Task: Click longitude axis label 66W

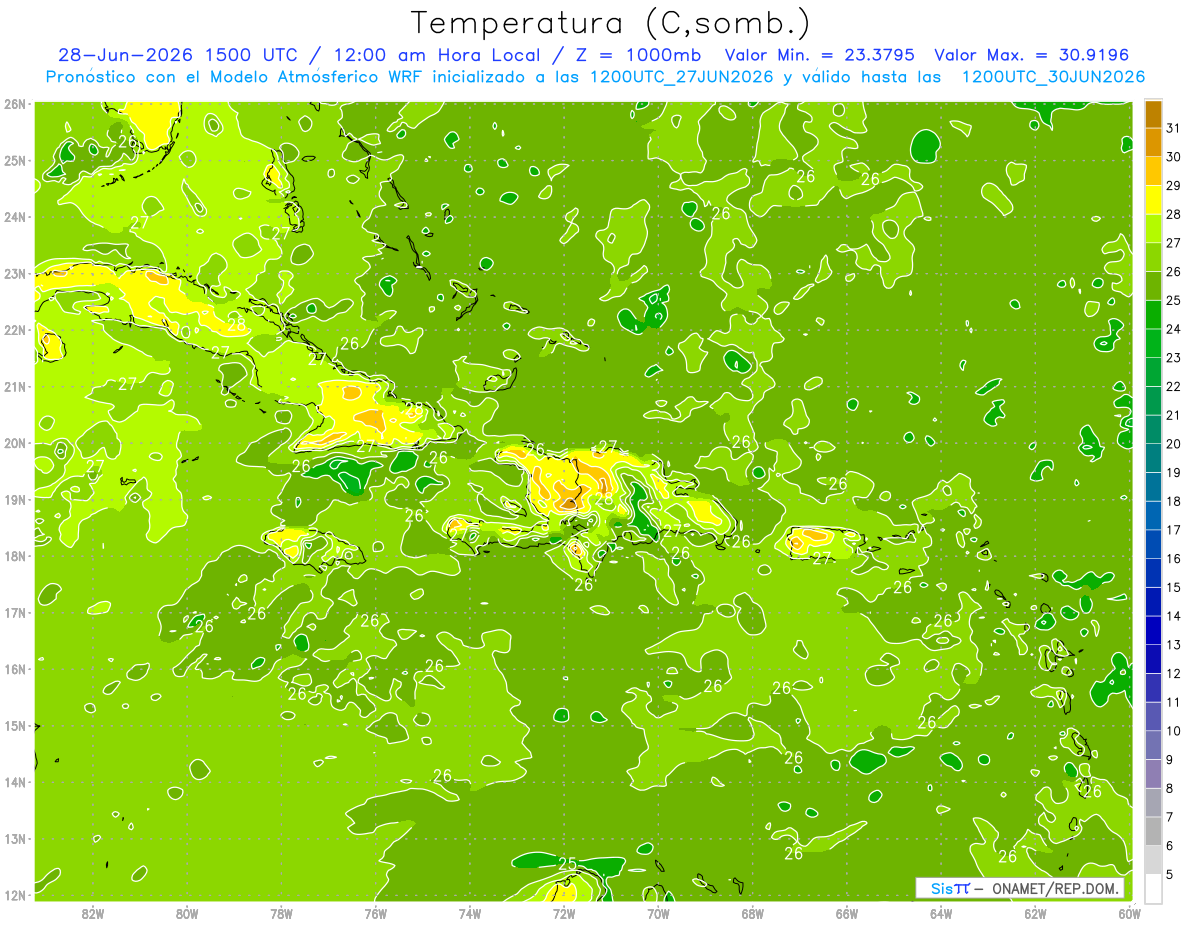Action: [847, 913]
